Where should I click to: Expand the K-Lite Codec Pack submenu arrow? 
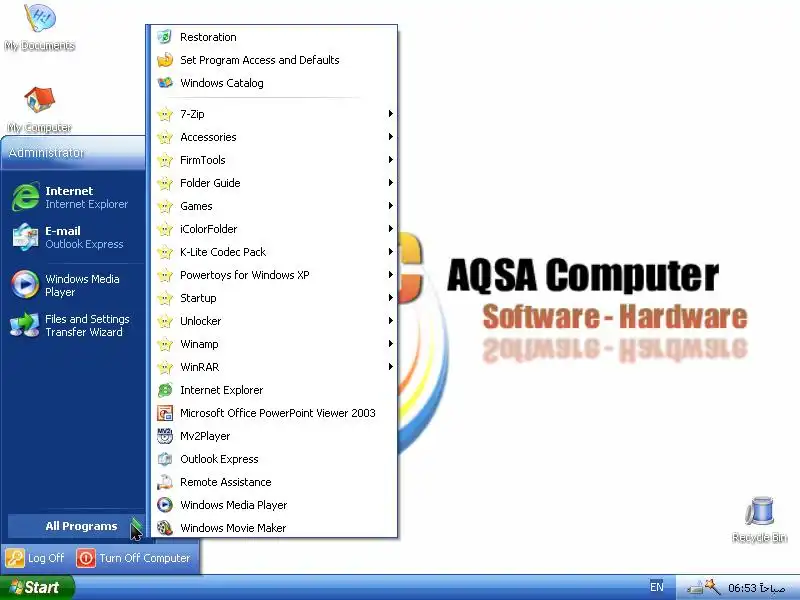390,252
